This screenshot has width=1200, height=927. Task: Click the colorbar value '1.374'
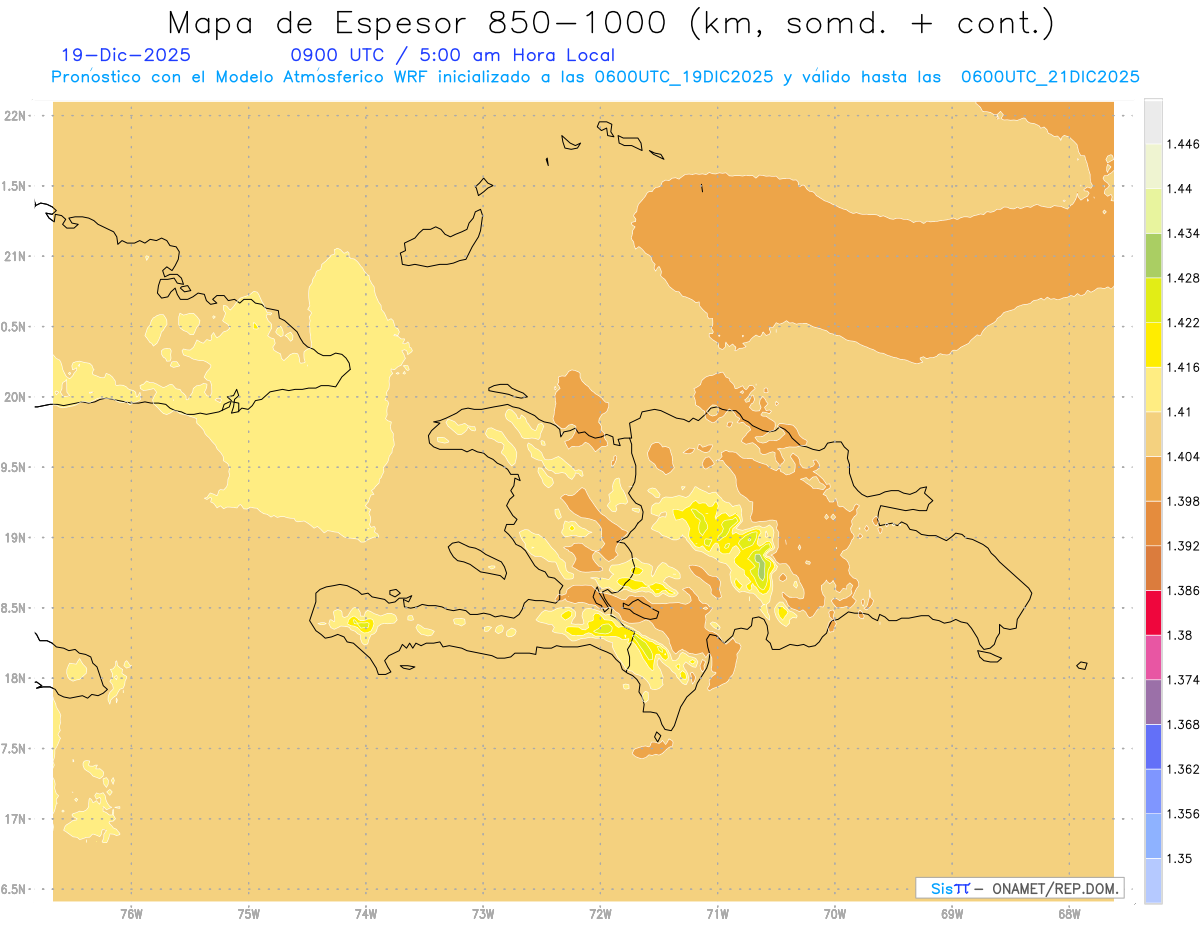[1181, 680]
